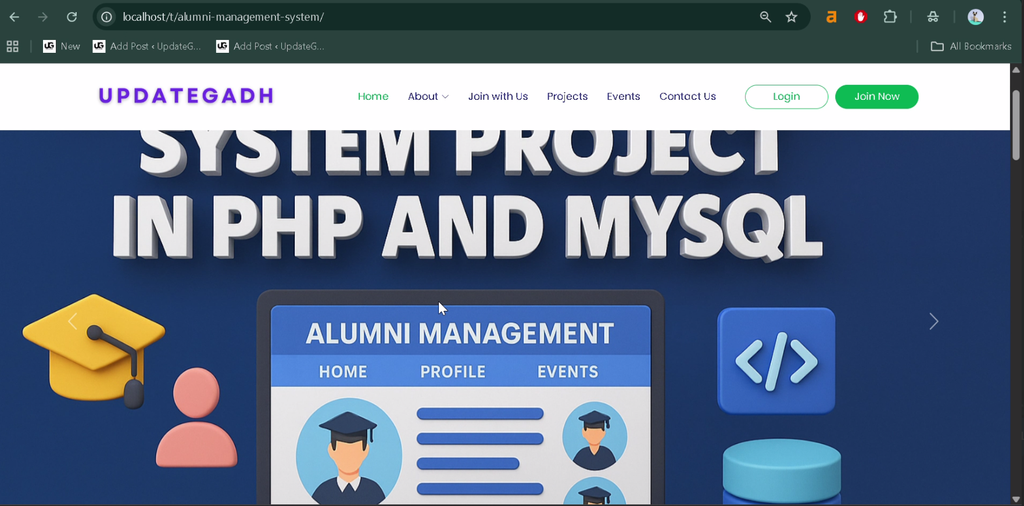Open first 'Add Post ‹ UpdateG...' bookmark

coord(147,46)
